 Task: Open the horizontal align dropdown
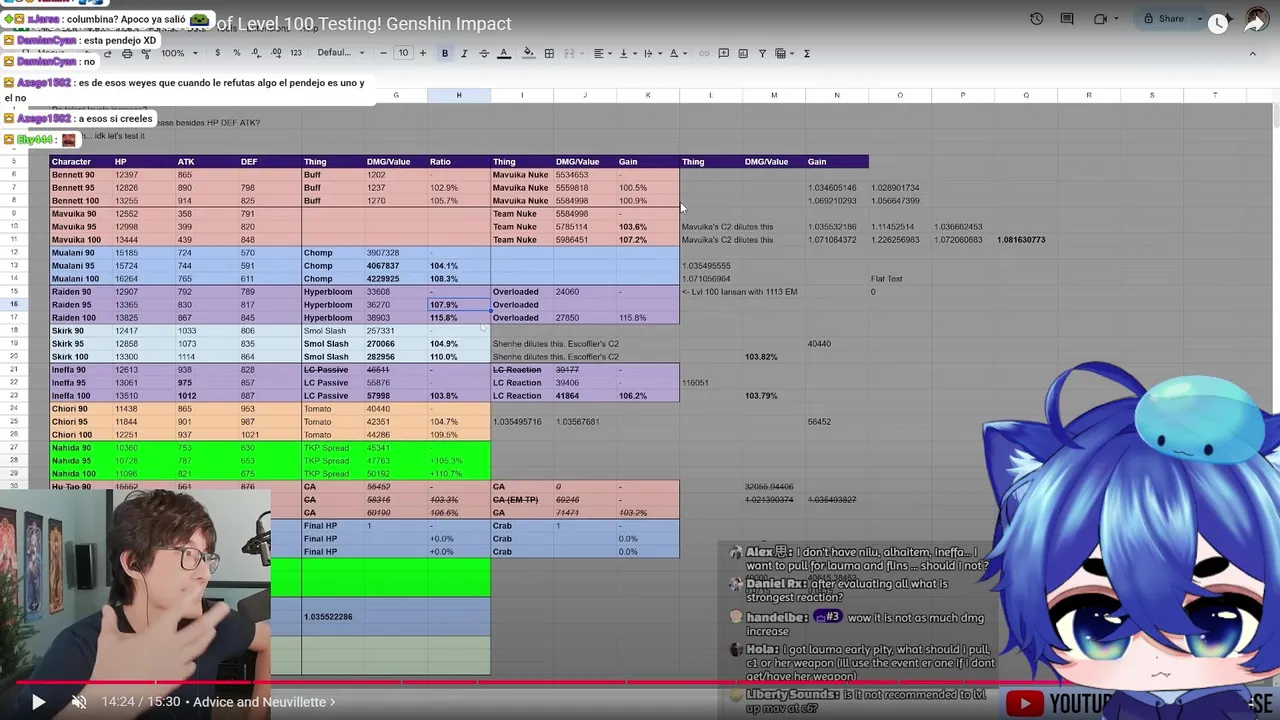coord(601,53)
